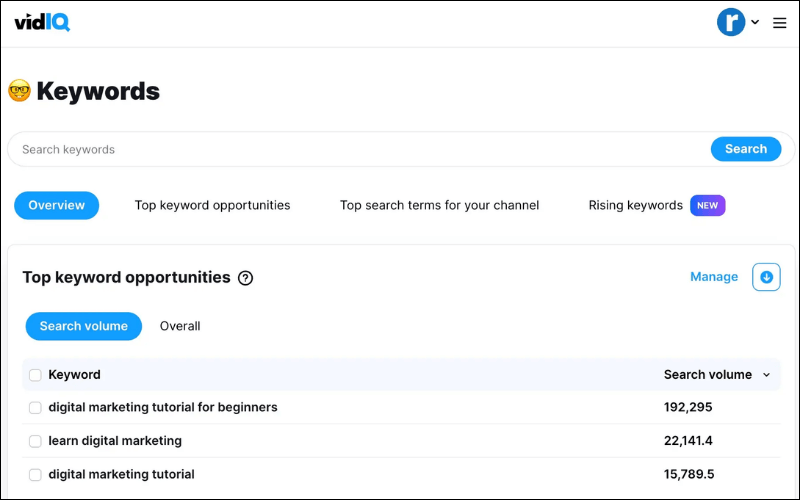Open the user profile avatar
This screenshot has height=500, width=800.
(x=731, y=22)
